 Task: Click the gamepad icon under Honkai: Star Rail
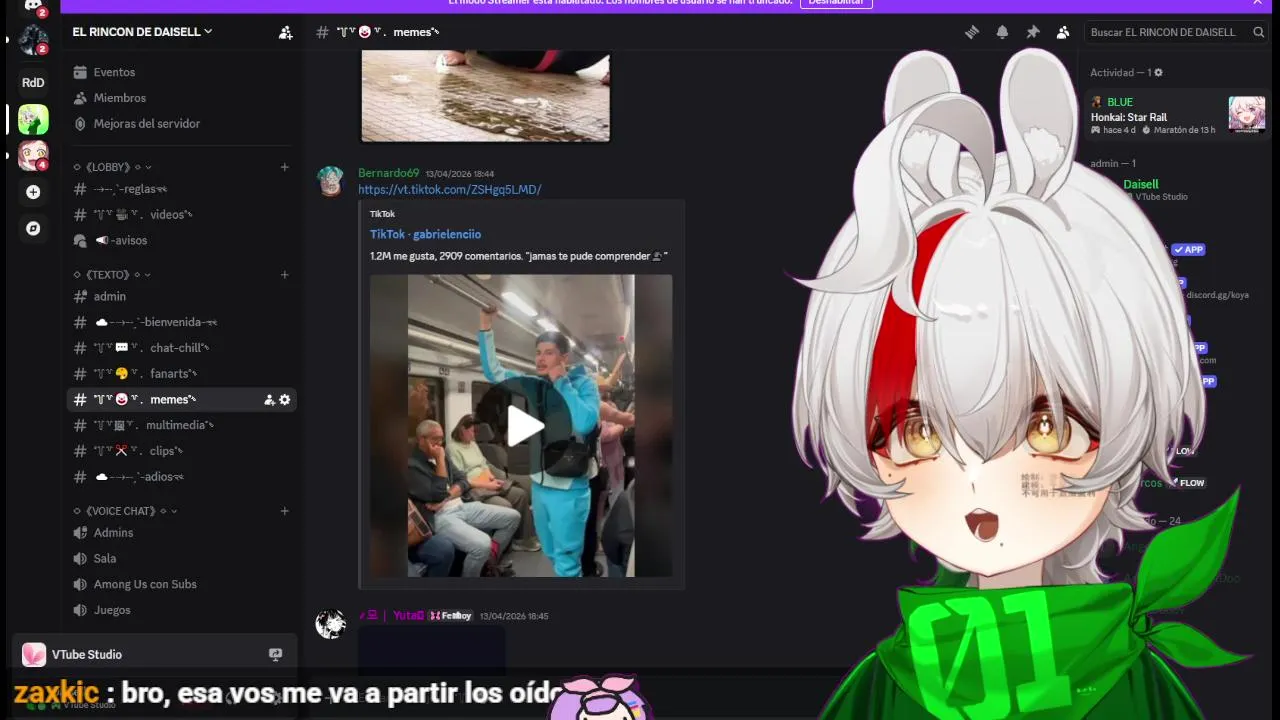1096,130
